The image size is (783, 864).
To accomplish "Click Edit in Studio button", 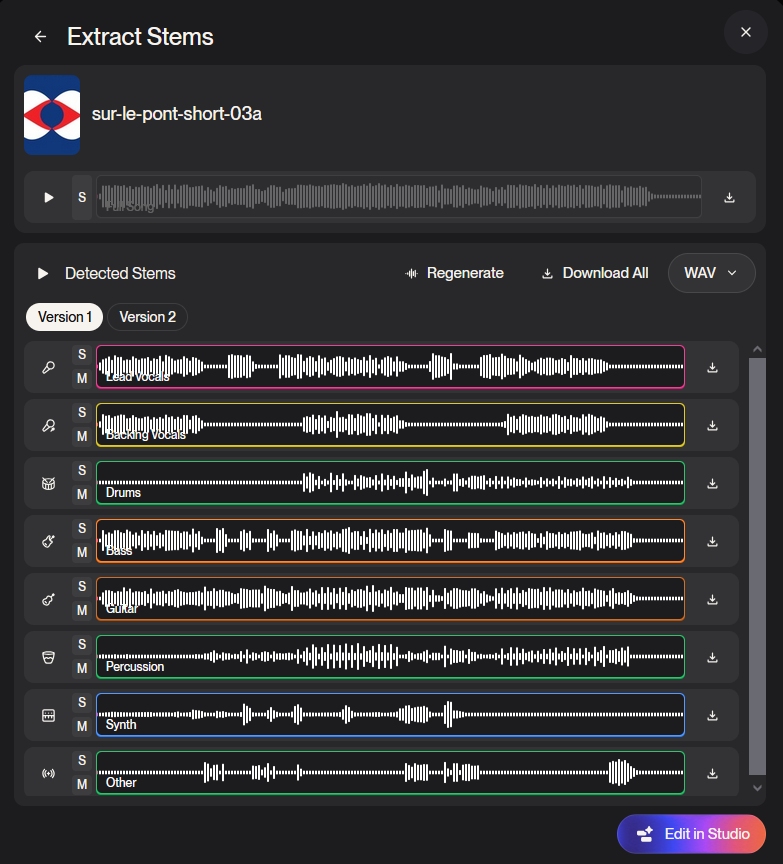I will (692, 834).
